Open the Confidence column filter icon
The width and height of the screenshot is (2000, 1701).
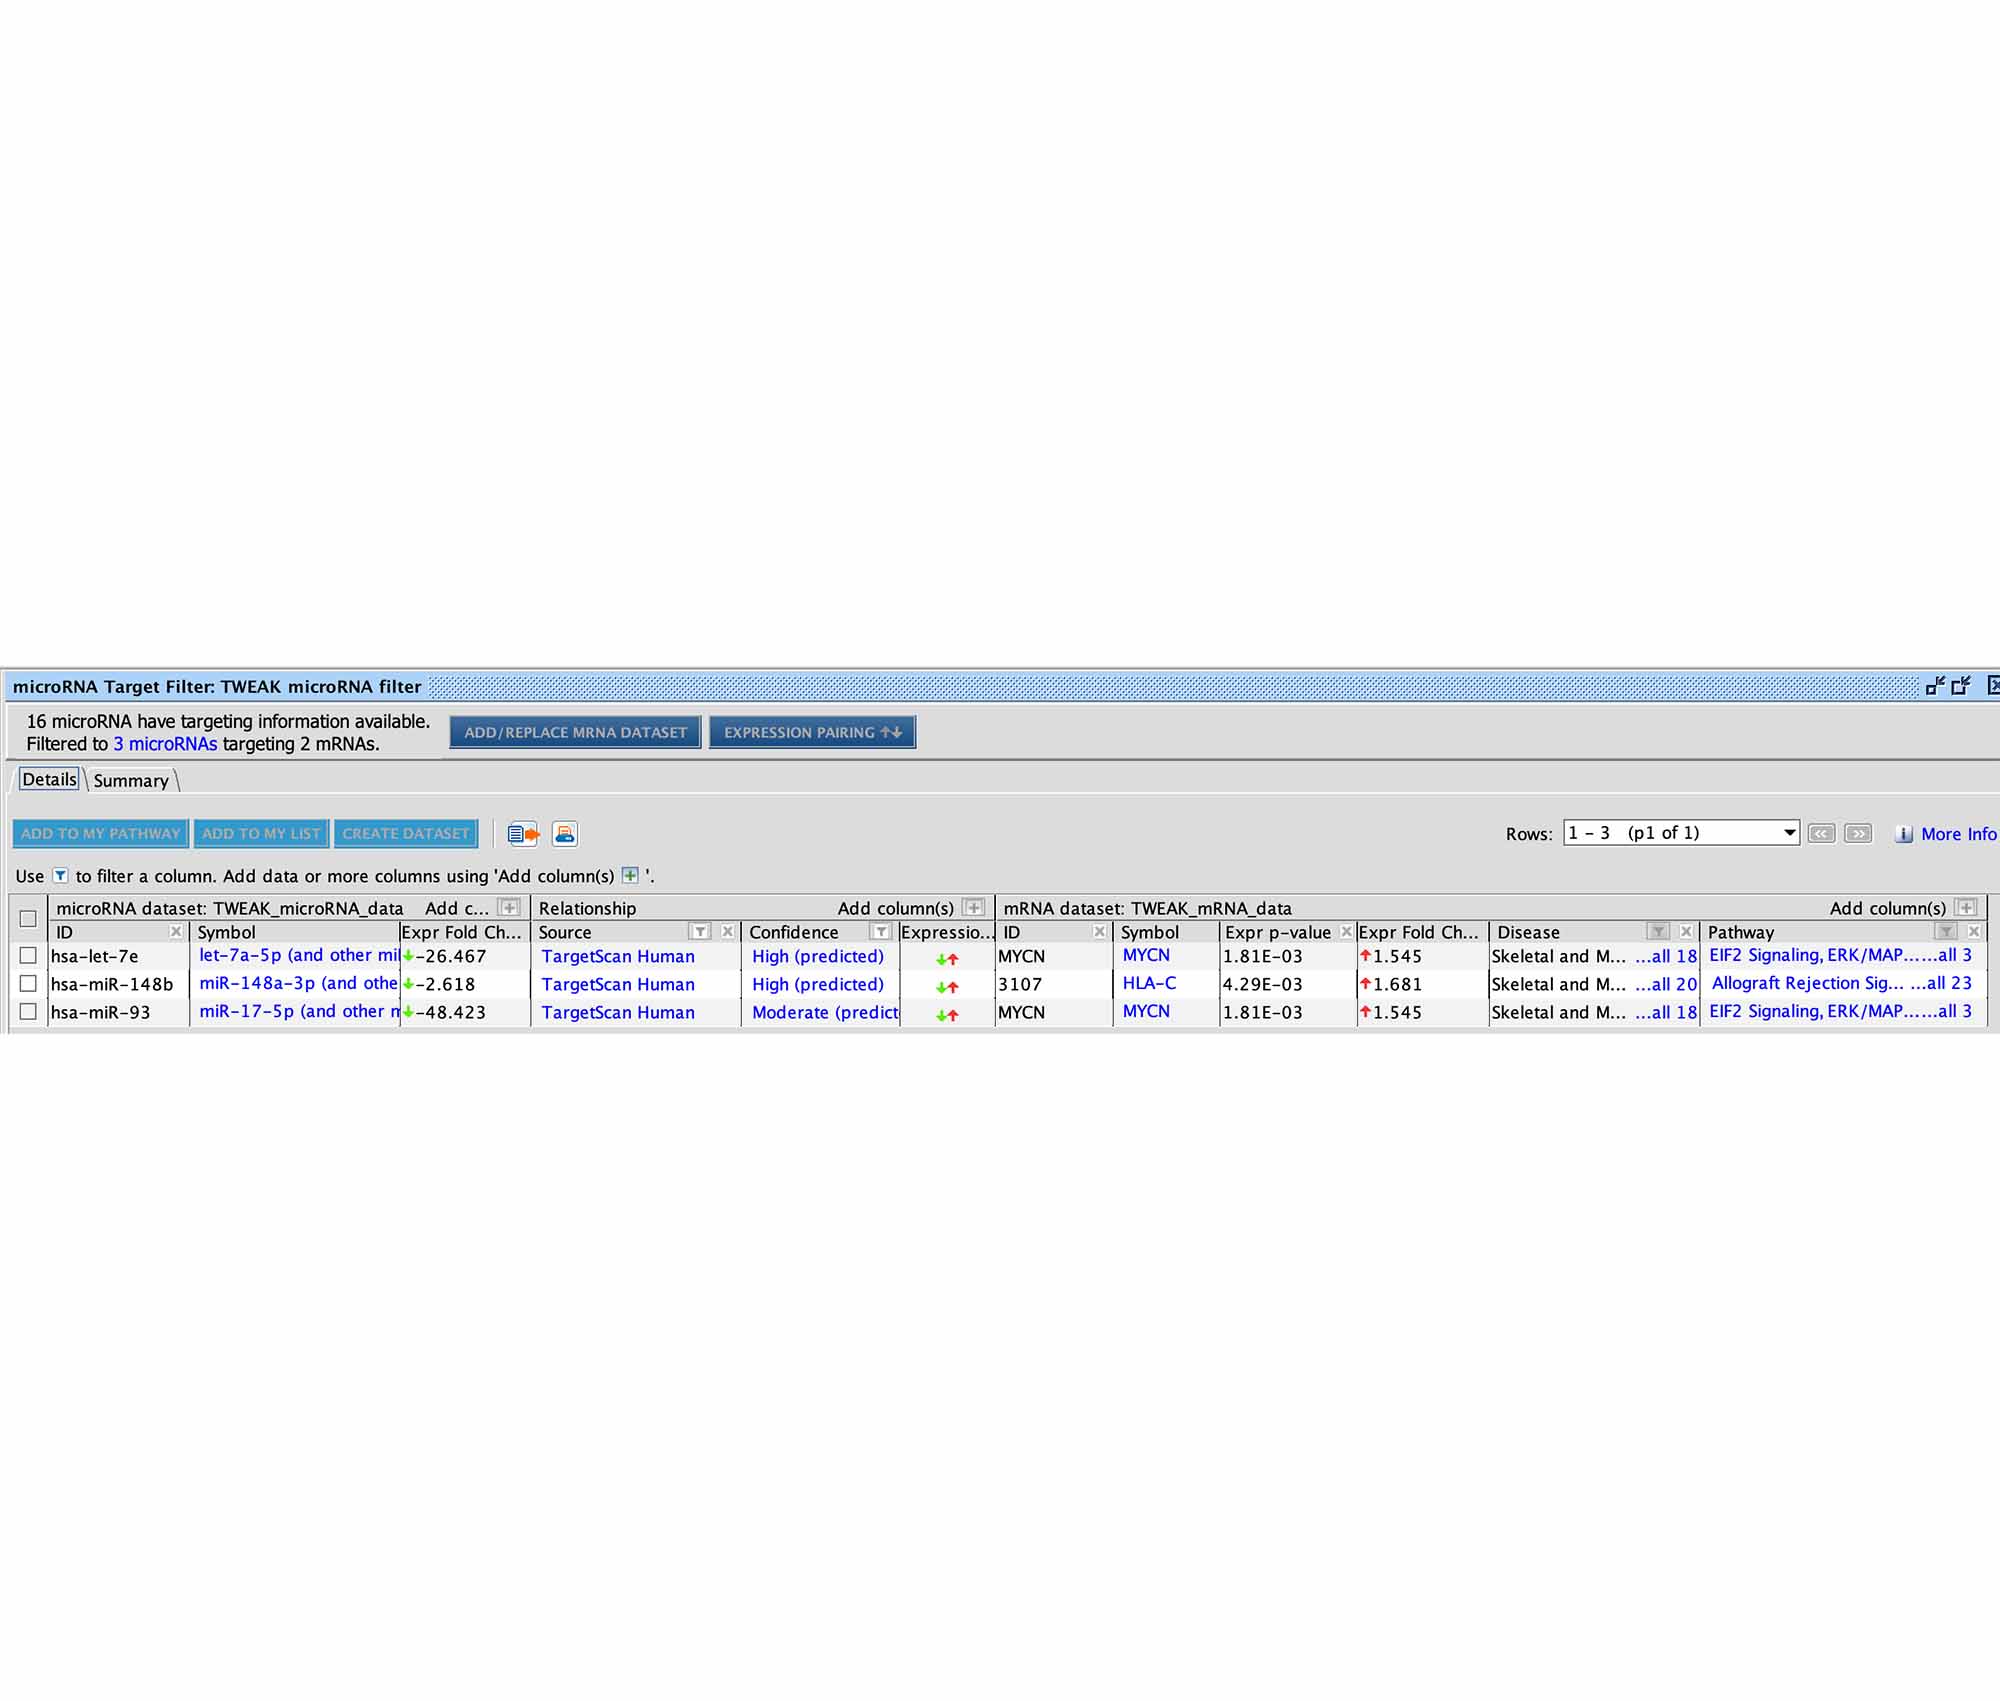tap(881, 932)
